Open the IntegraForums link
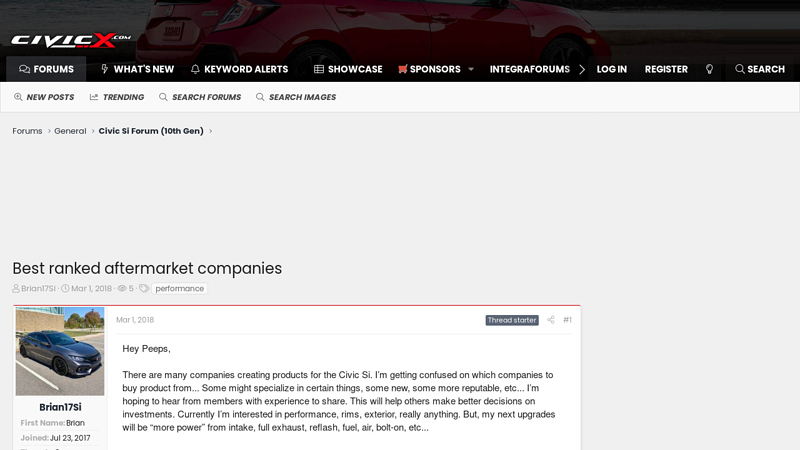 (x=530, y=69)
